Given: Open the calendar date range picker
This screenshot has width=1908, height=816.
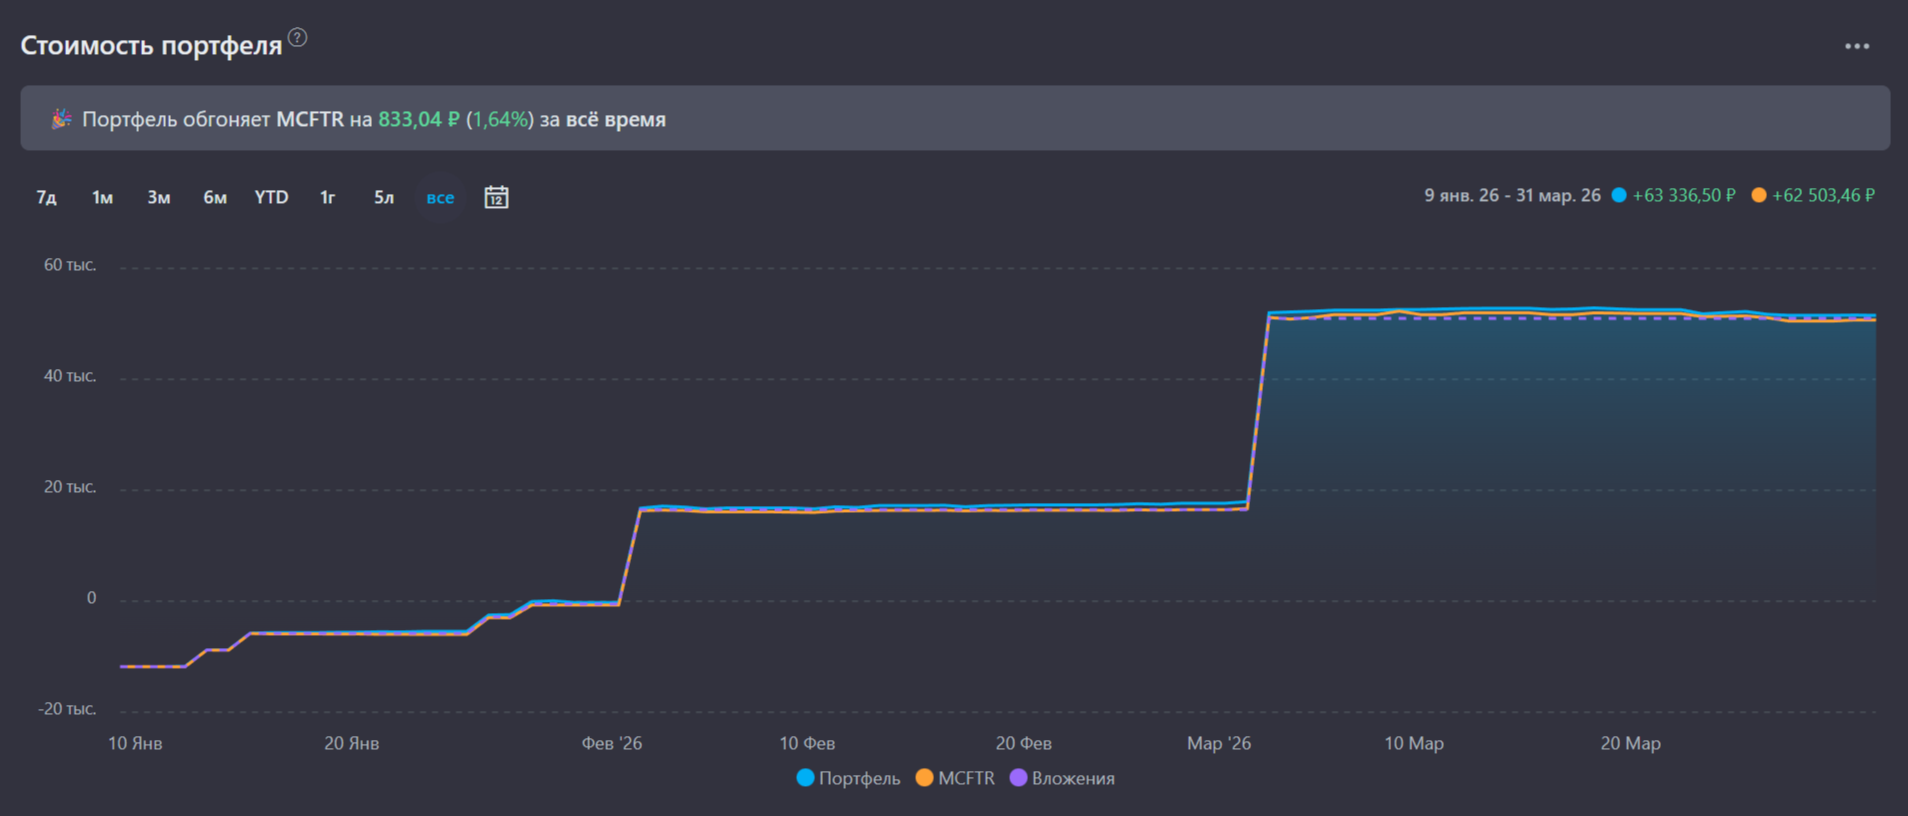Looking at the screenshot, I should coord(496,197).
